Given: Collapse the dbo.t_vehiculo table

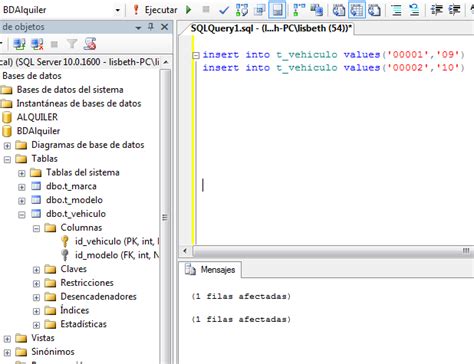Looking at the screenshot, I should (x=22, y=215).
